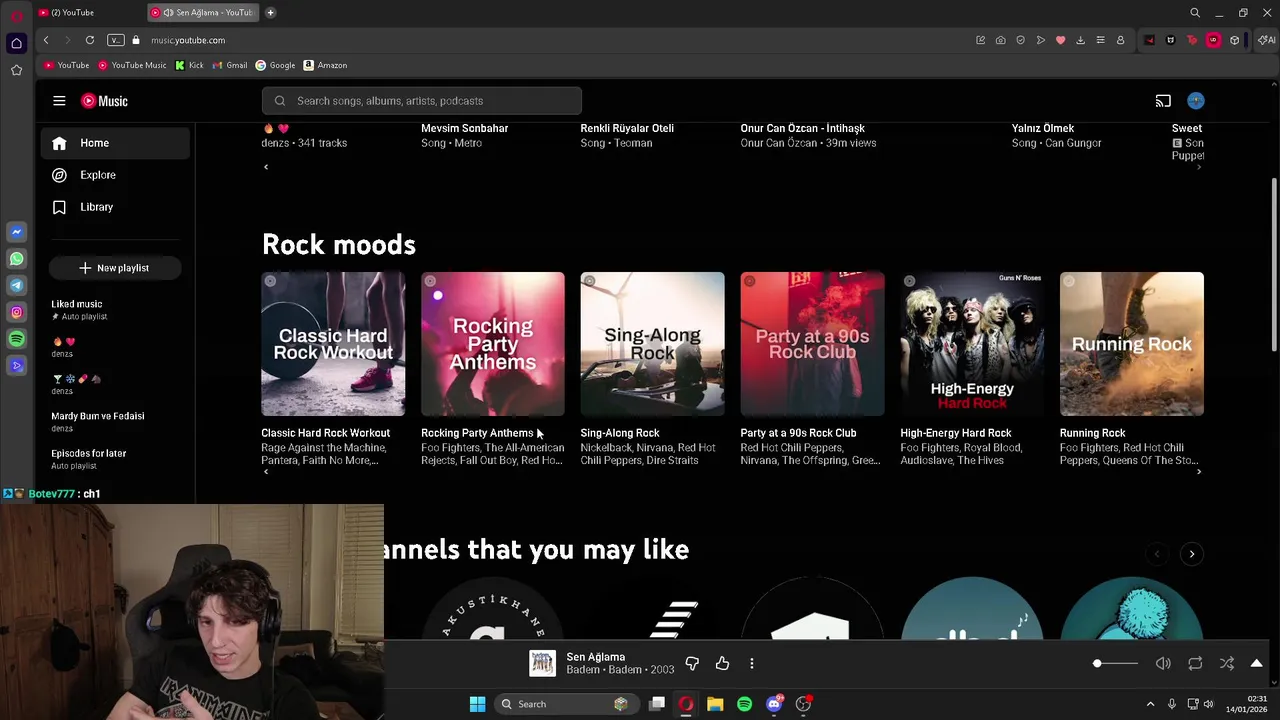Focus the Search songs, albums, artists field
Viewport: 1280px width, 720px height.
tap(422, 101)
